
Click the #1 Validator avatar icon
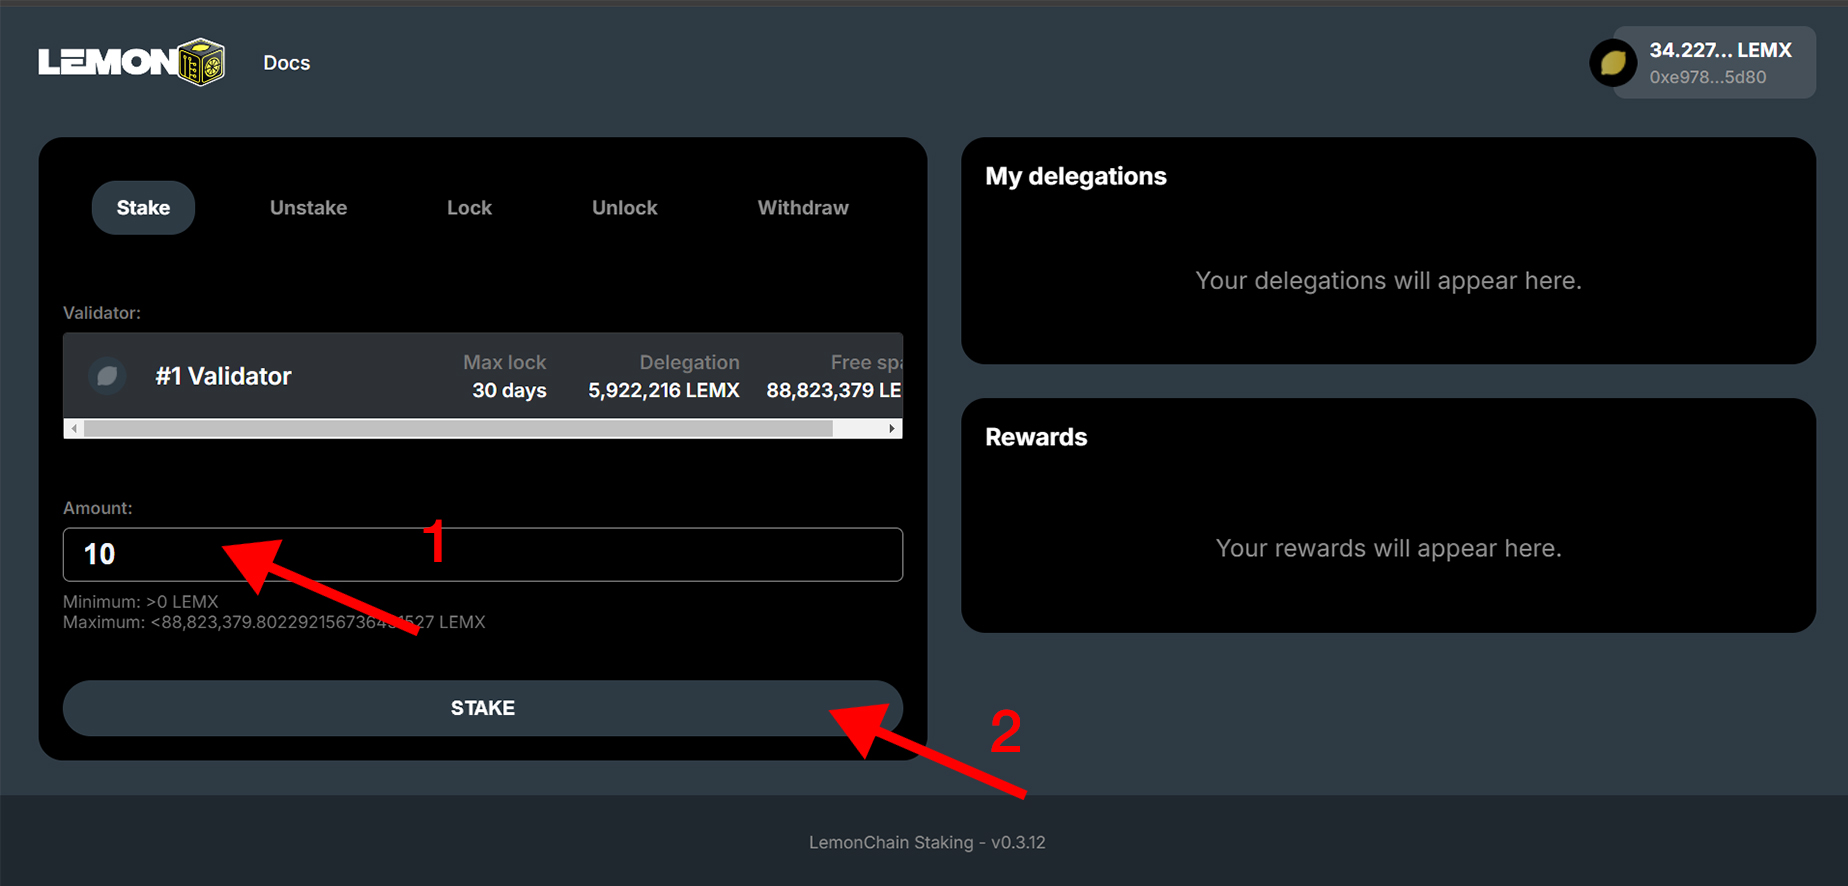[x=107, y=376]
